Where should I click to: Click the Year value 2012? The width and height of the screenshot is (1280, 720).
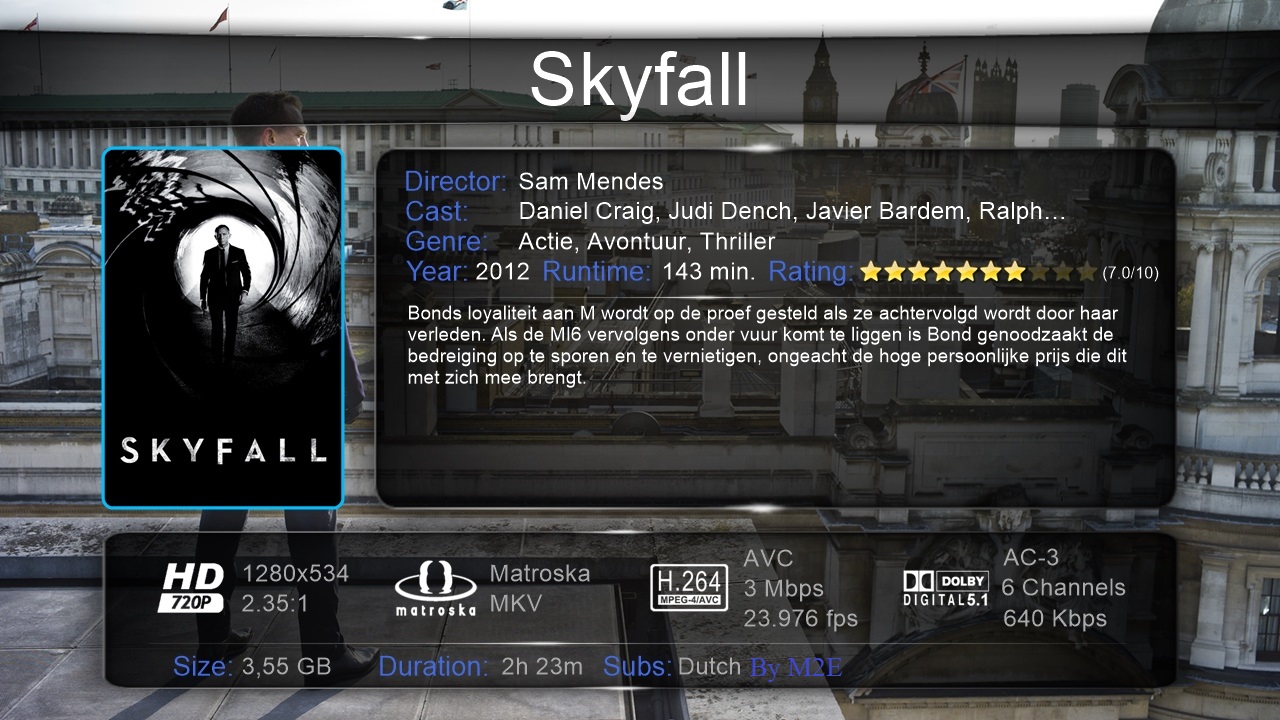coord(502,272)
